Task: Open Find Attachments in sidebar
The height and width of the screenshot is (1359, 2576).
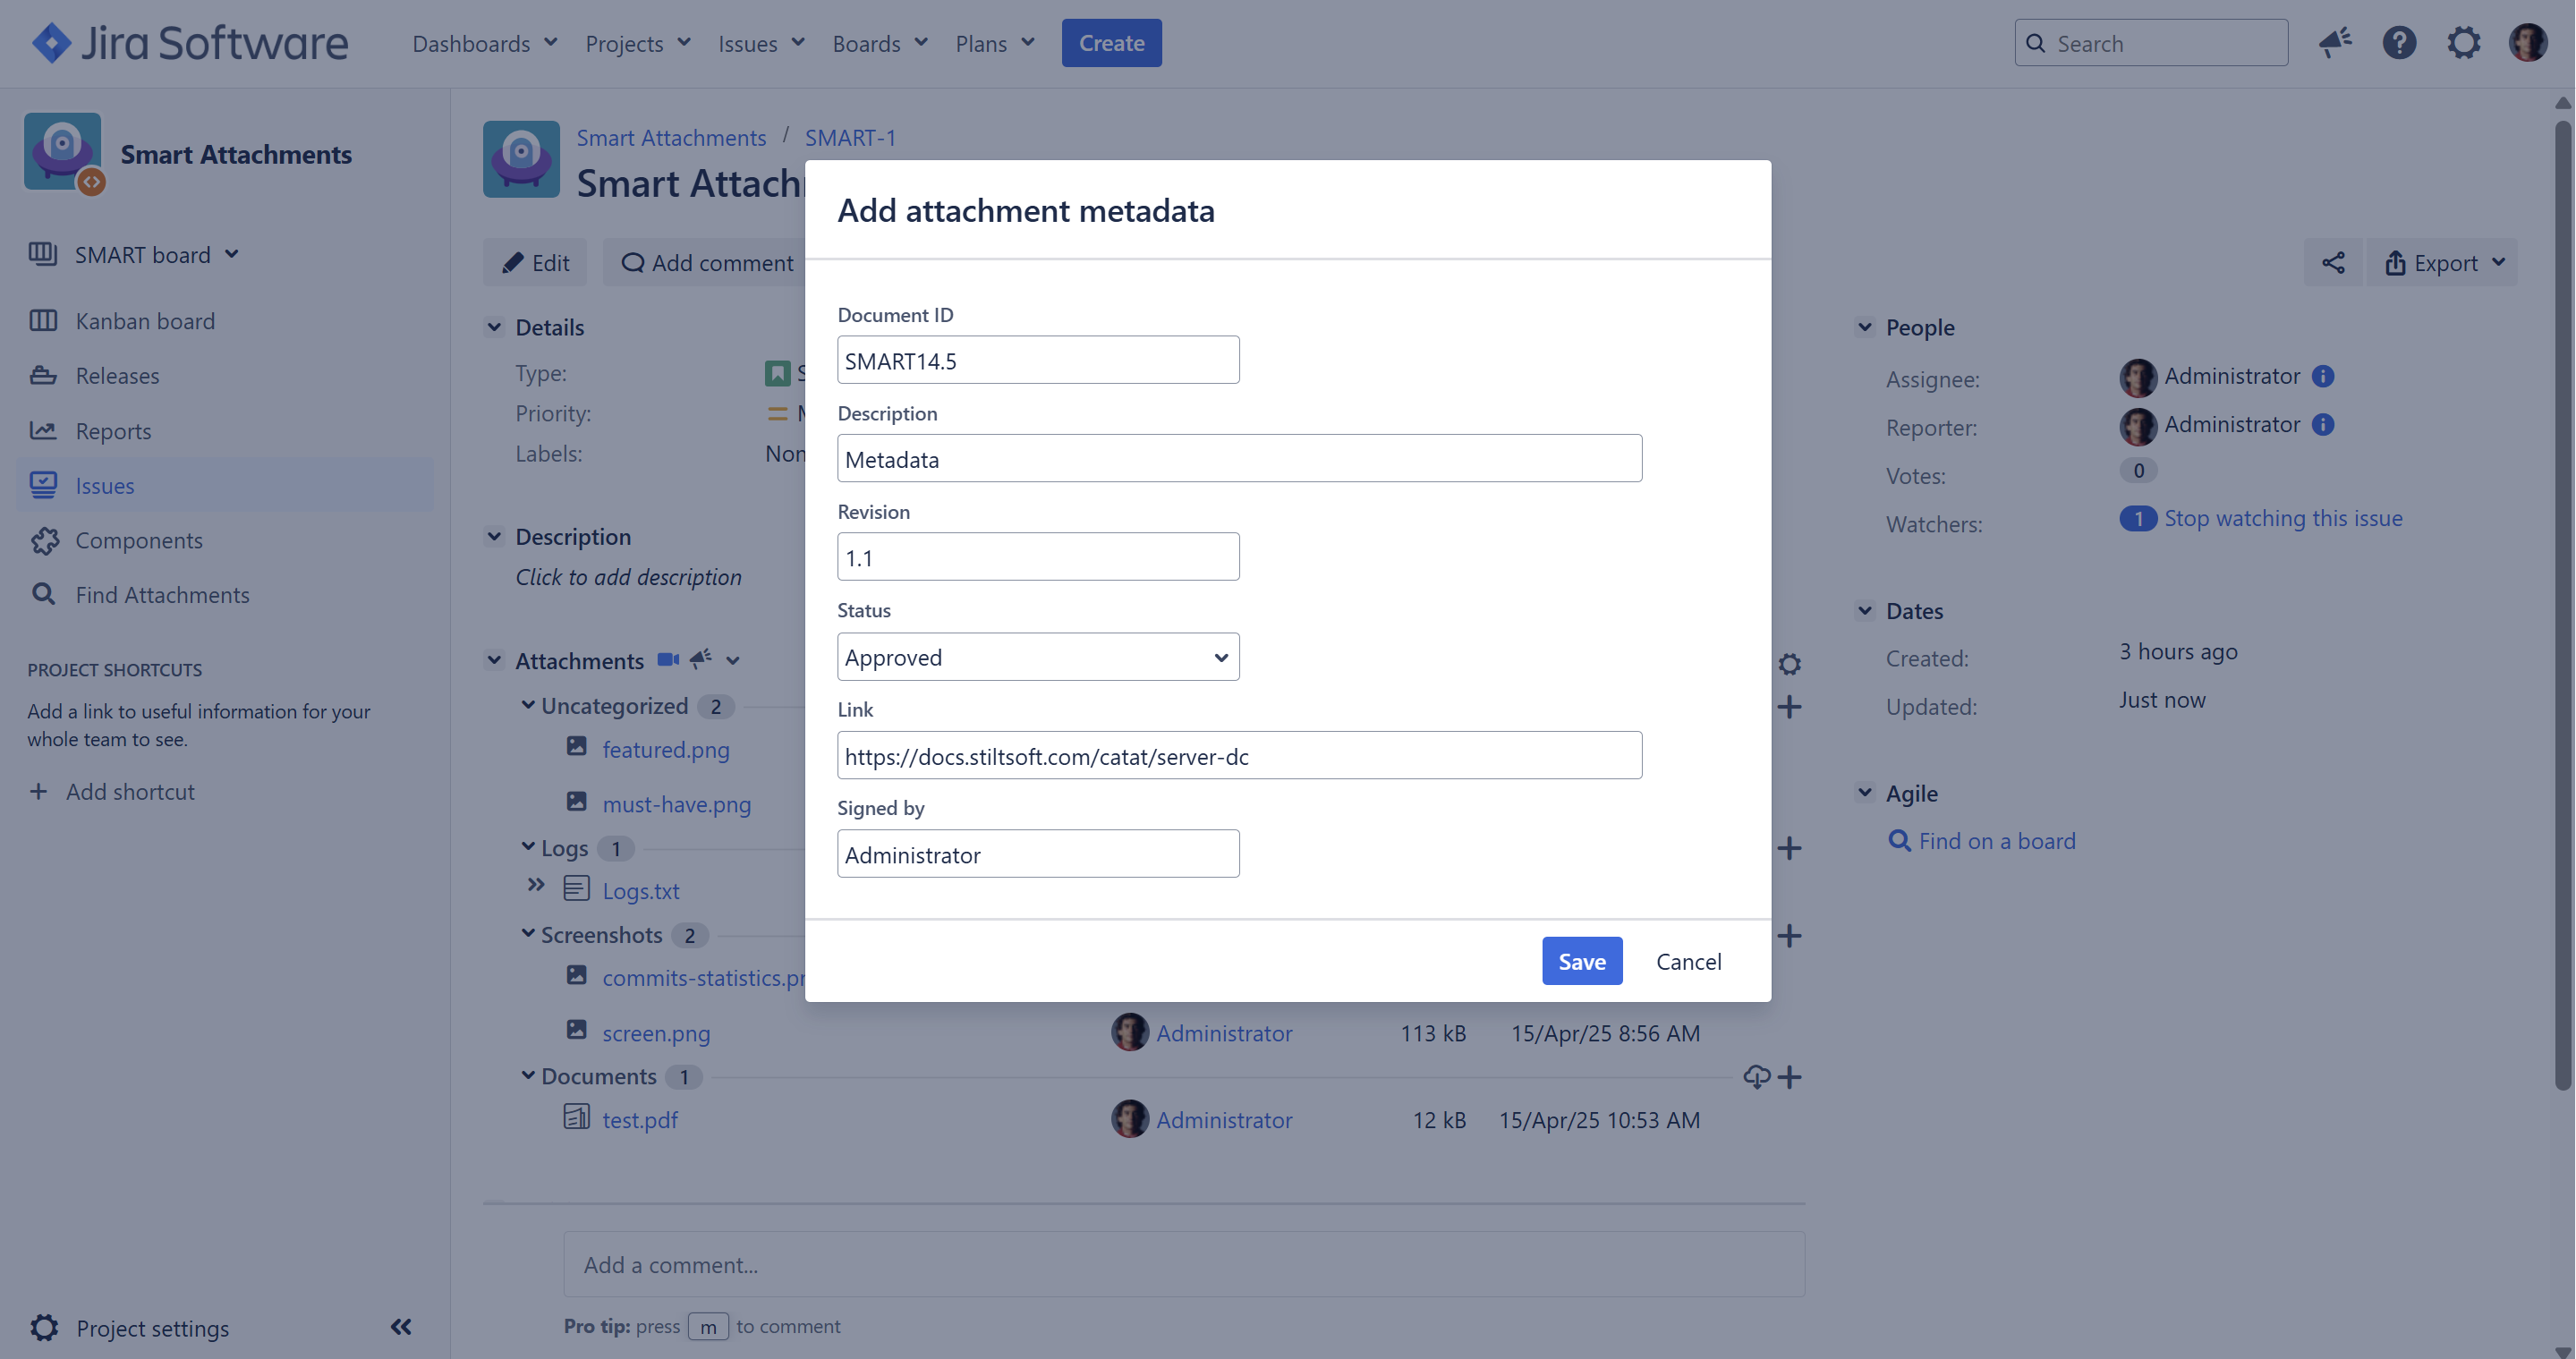Action: point(162,594)
